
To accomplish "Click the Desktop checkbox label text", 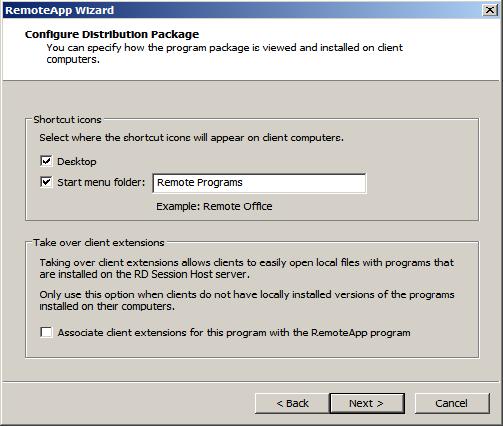I will point(77,162).
